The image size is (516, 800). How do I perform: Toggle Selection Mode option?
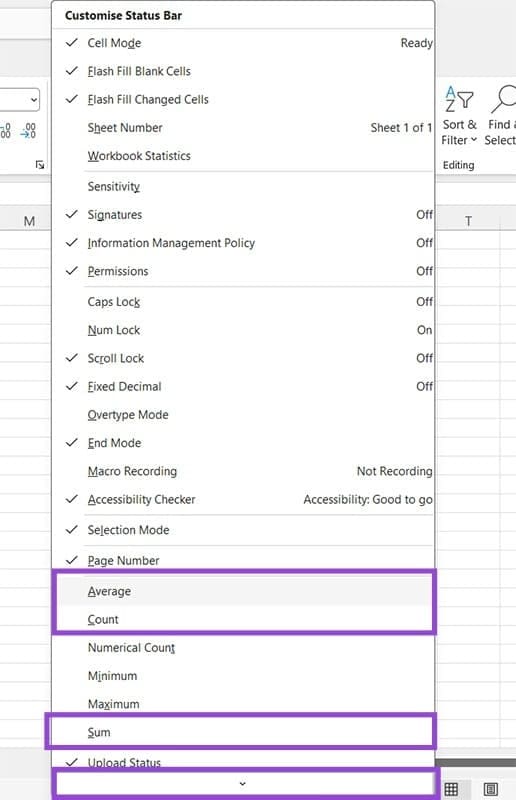click(243, 530)
